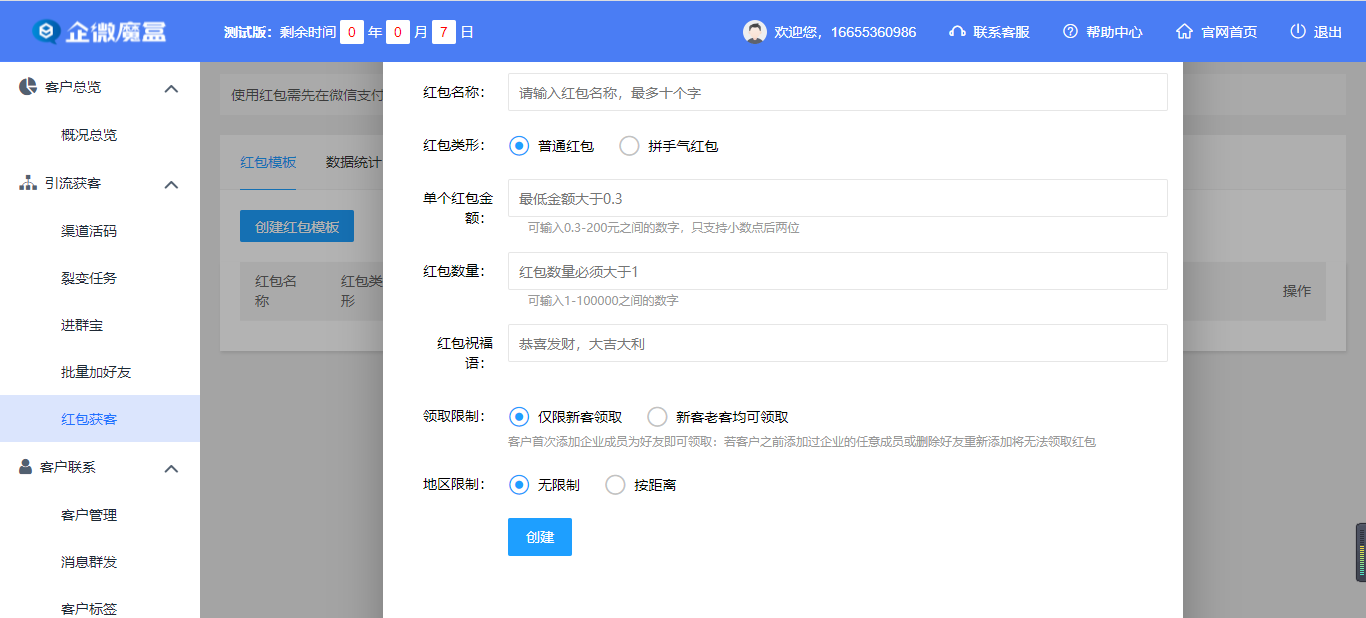Viewport: 1366px width, 618px height.
Task: Click the 客户联系 person icon
Action: click(26, 467)
